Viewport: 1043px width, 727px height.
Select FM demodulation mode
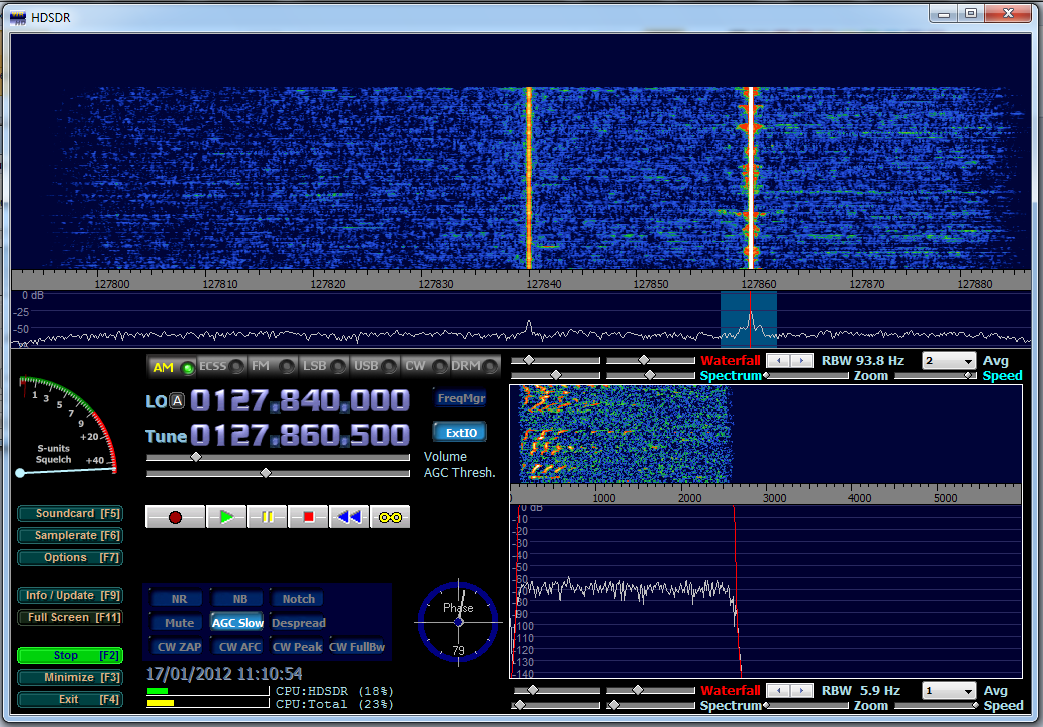272,366
